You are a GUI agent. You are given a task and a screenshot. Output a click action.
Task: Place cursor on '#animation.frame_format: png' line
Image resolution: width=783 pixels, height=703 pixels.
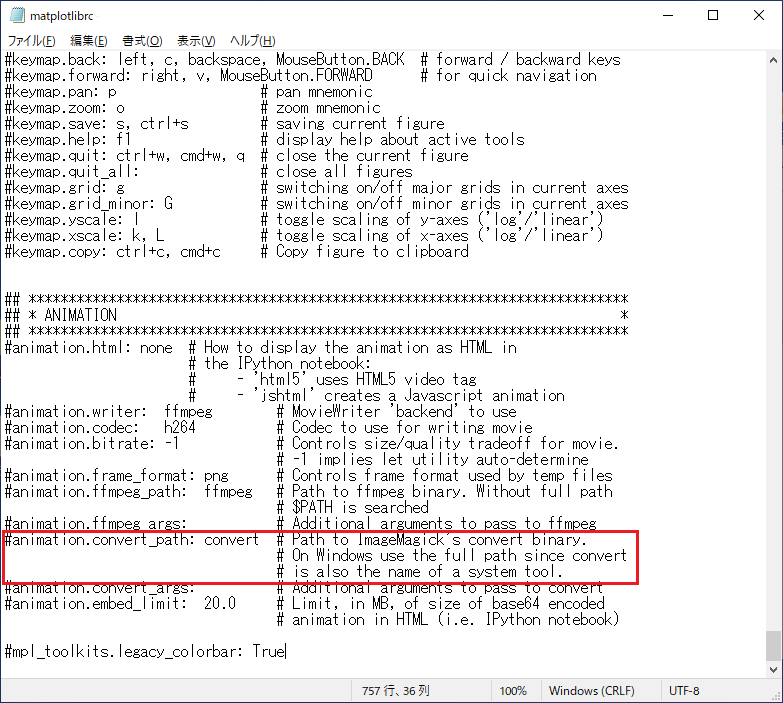tap(309, 475)
